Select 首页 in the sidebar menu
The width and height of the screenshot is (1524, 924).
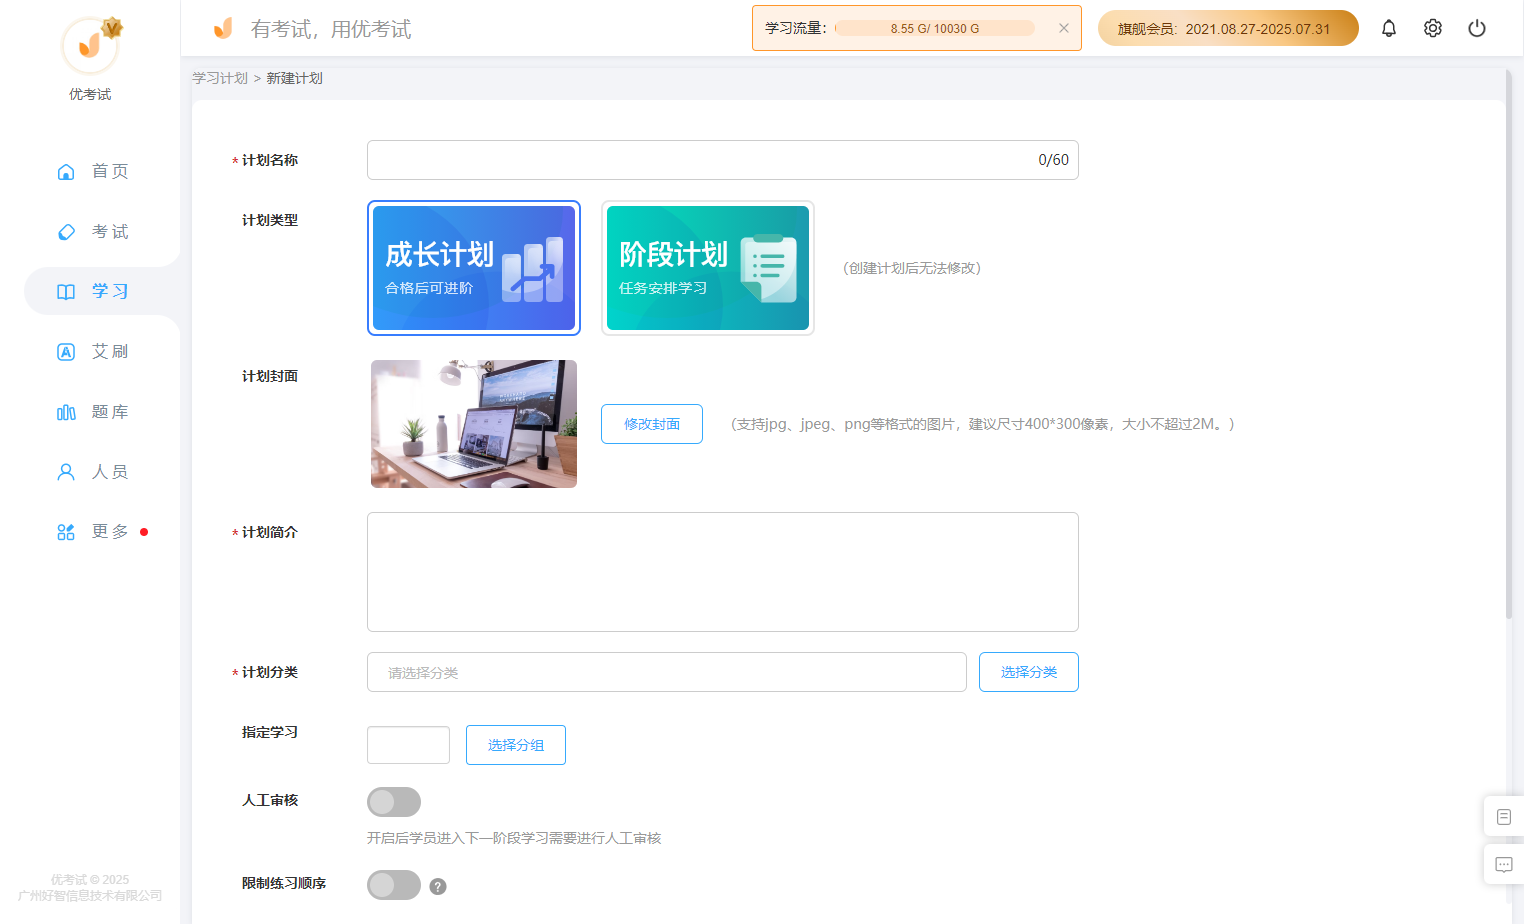tap(110, 172)
